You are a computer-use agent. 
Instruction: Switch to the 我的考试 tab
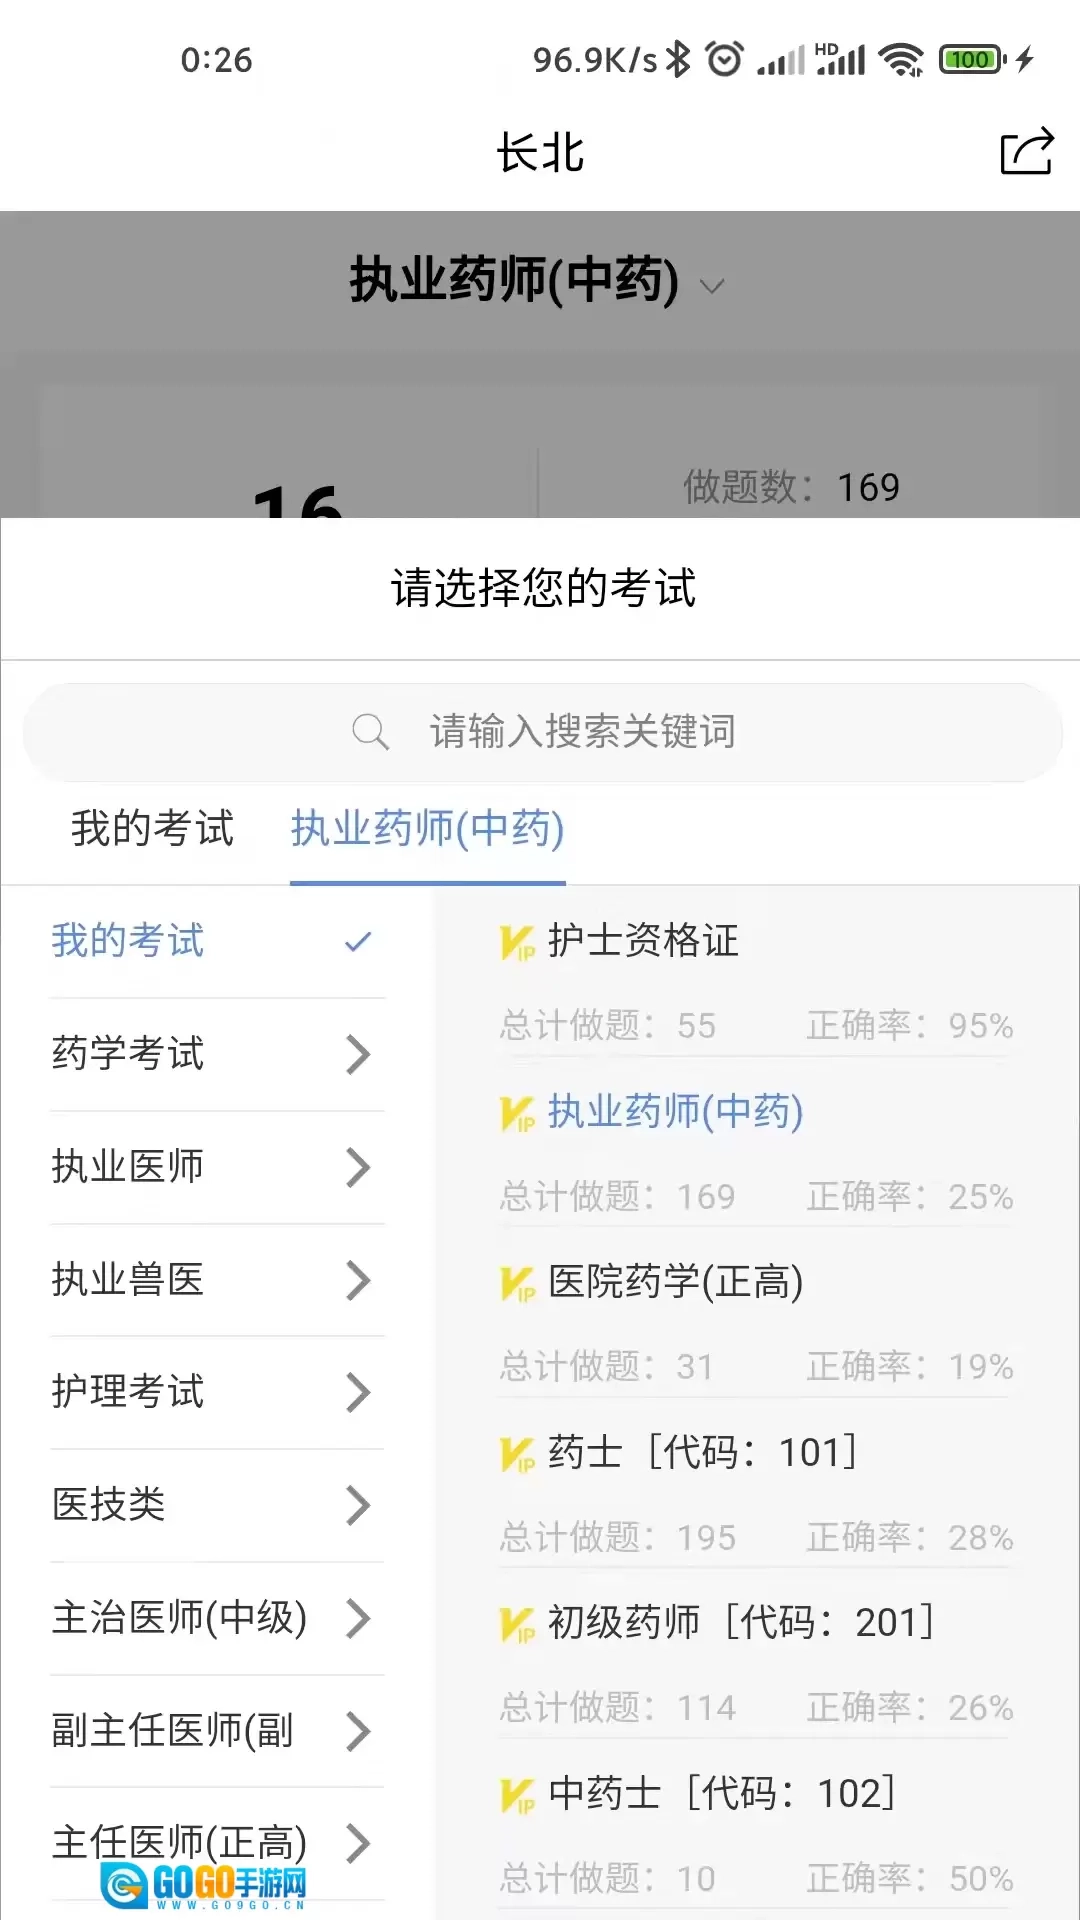click(x=152, y=829)
